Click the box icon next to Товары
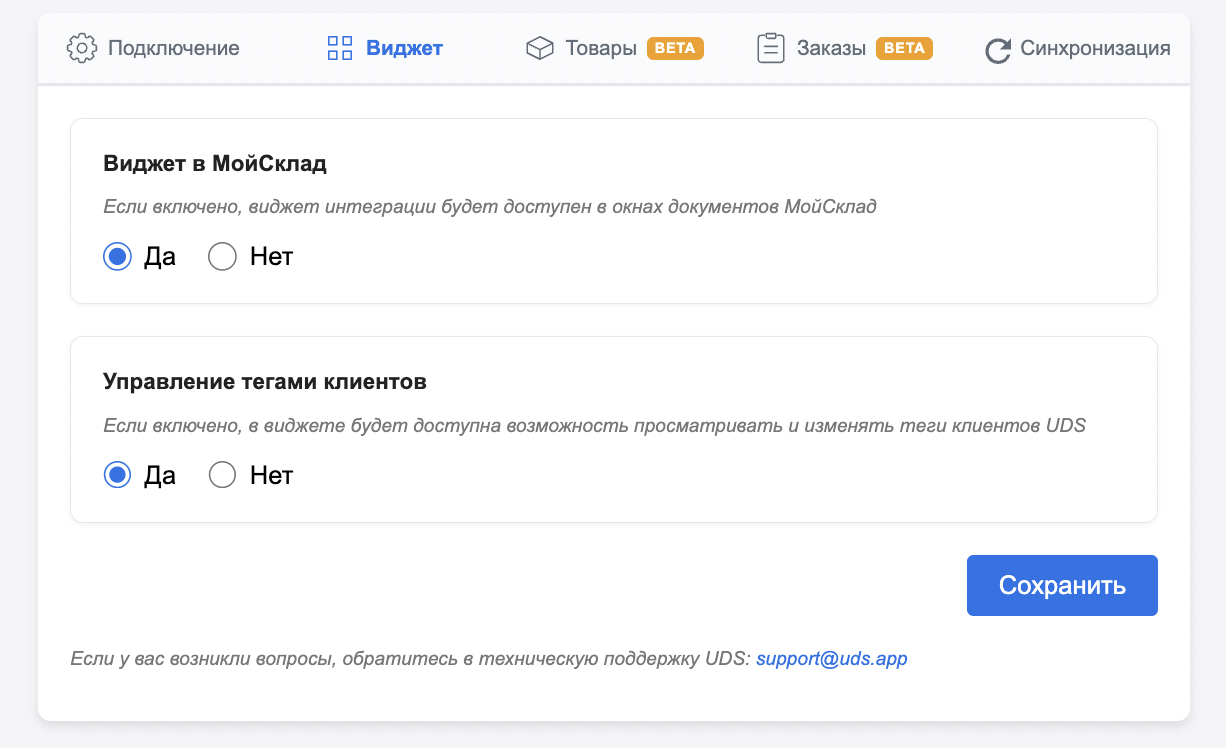The width and height of the screenshot is (1226, 748). pos(540,48)
